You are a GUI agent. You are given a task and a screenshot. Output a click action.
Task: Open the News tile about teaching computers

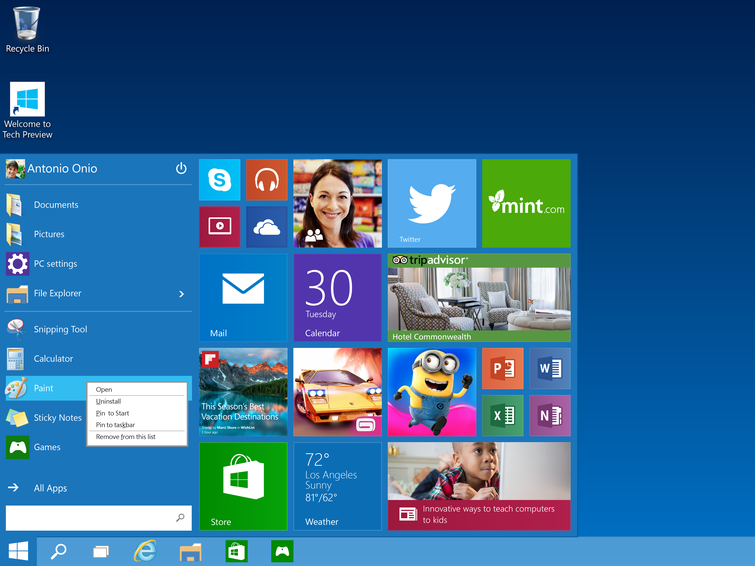click(x=479, y=487)
